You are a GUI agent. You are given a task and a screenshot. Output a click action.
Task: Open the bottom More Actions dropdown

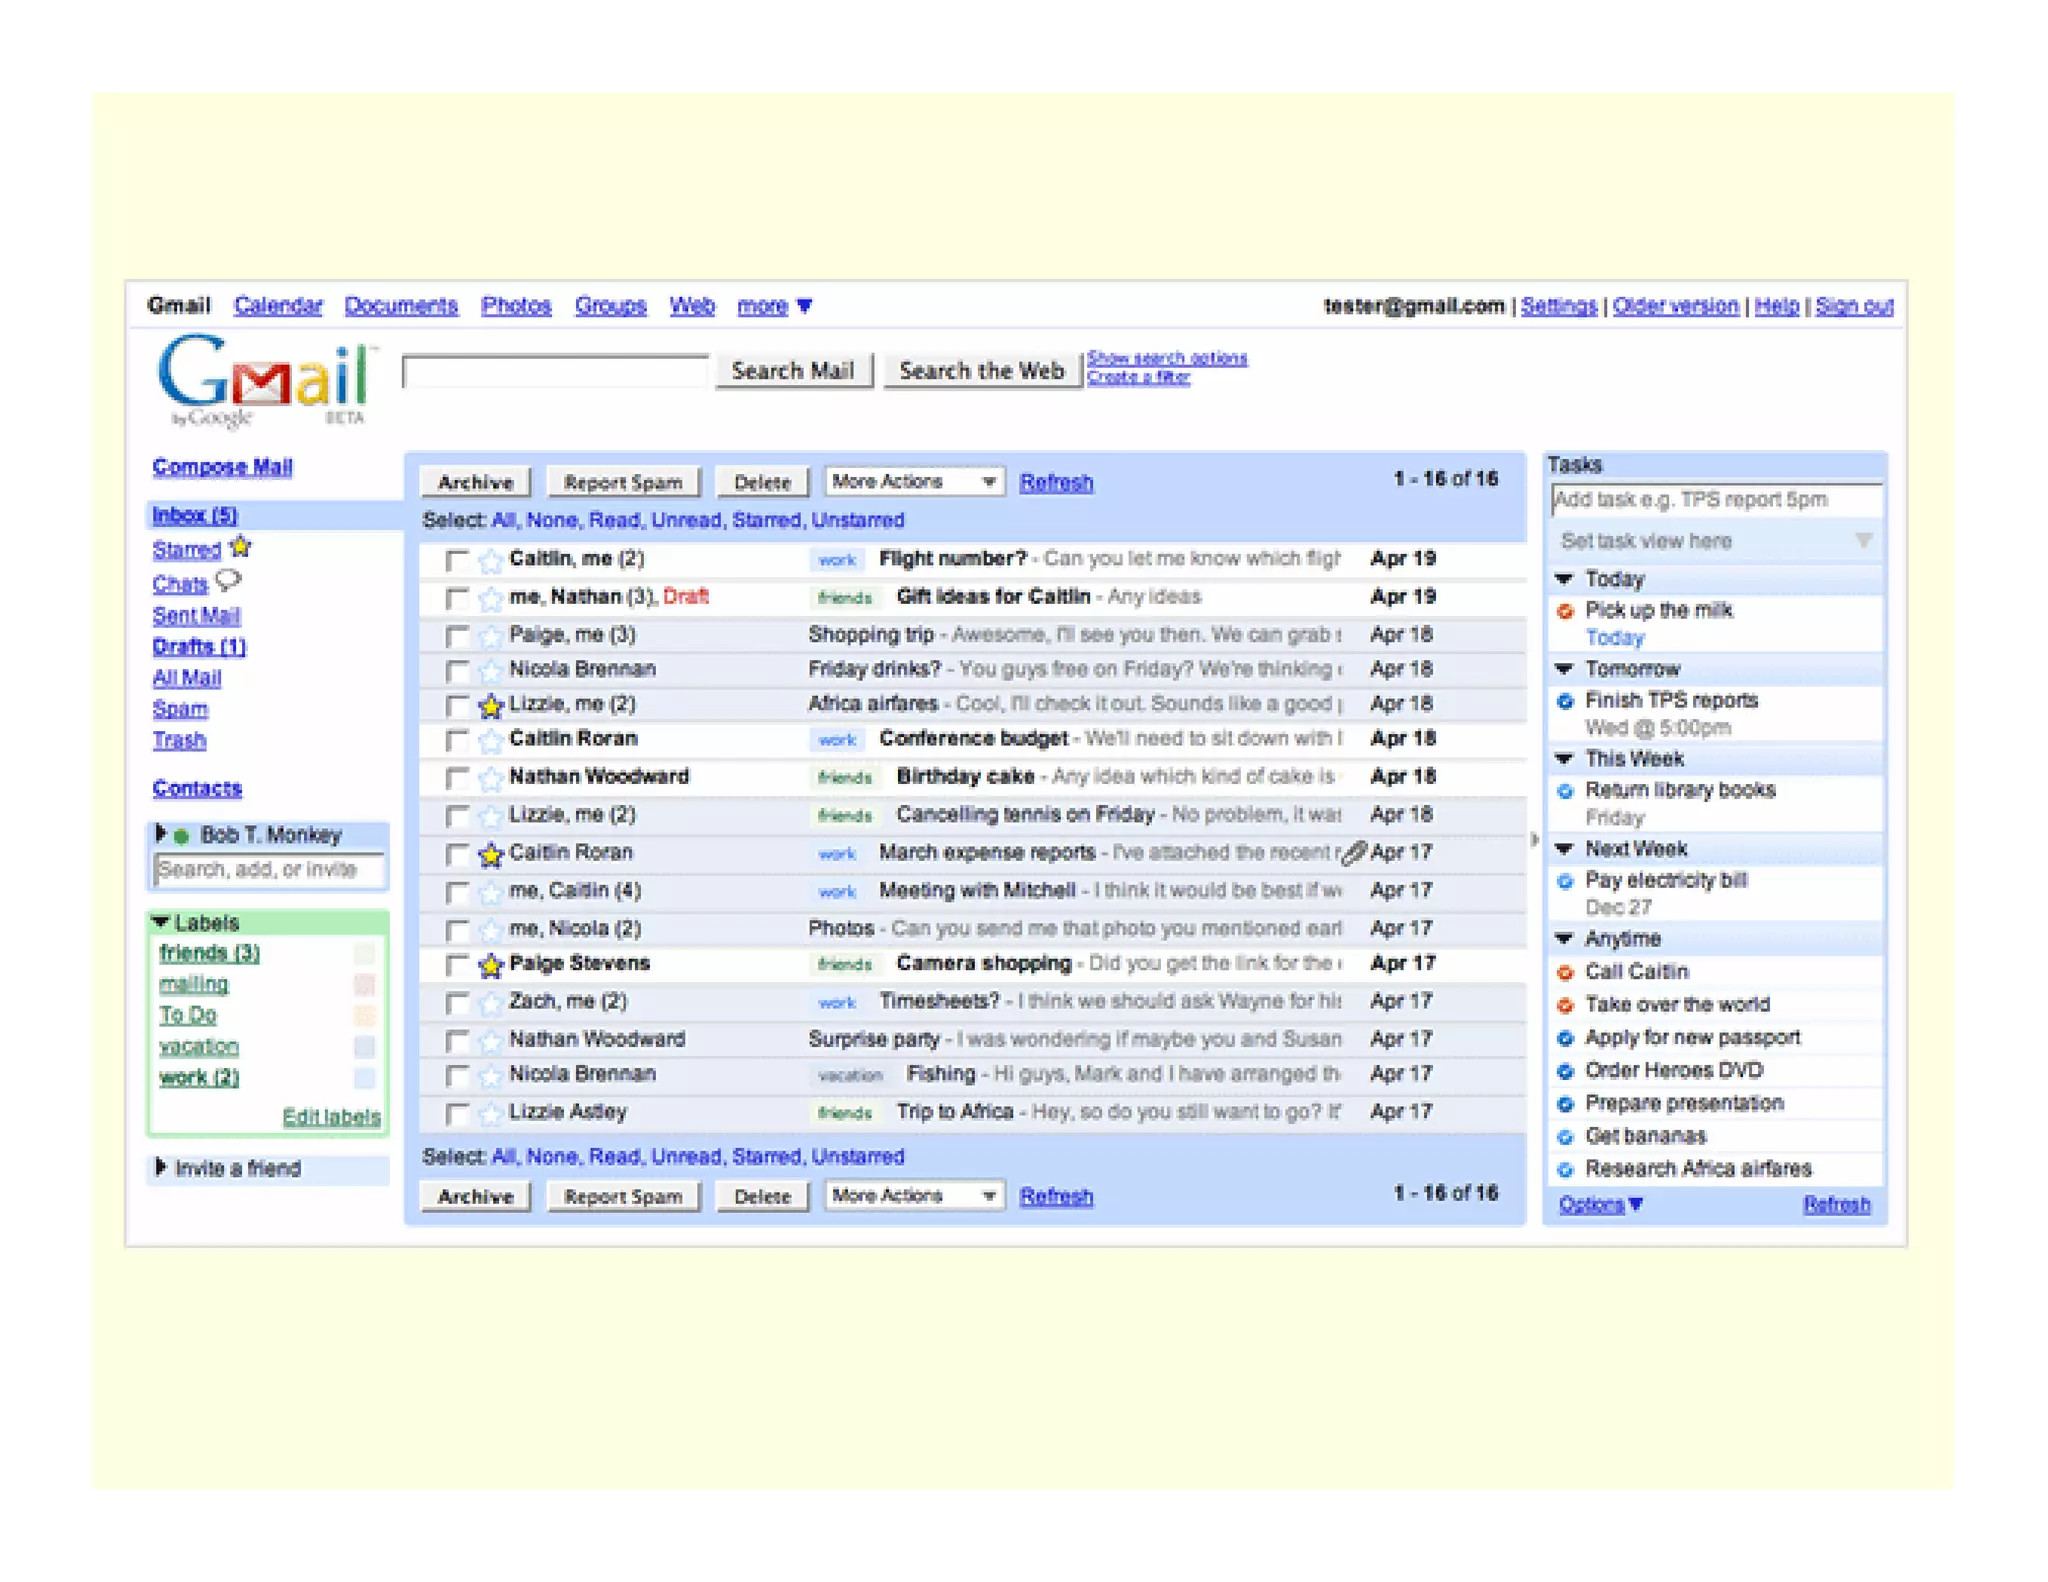[x=913, y=1196]
